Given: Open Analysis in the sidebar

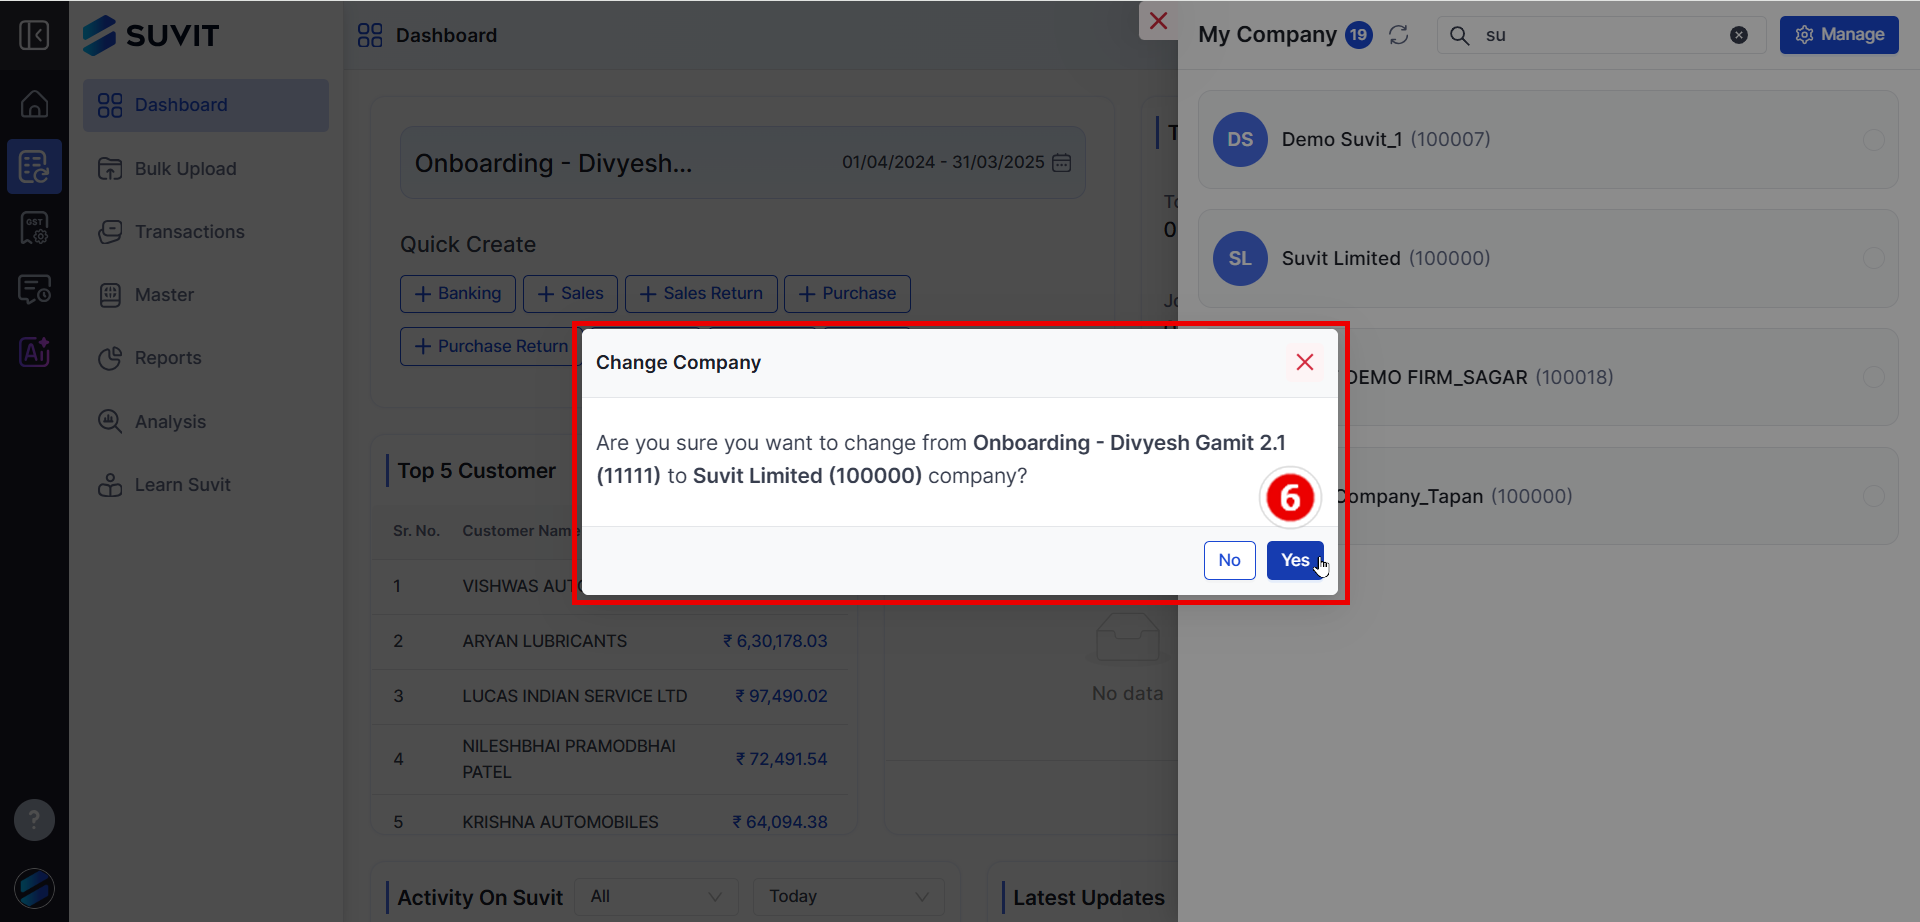Looking at the screenshot, I should pyautogui.click(x=206, y=422).
